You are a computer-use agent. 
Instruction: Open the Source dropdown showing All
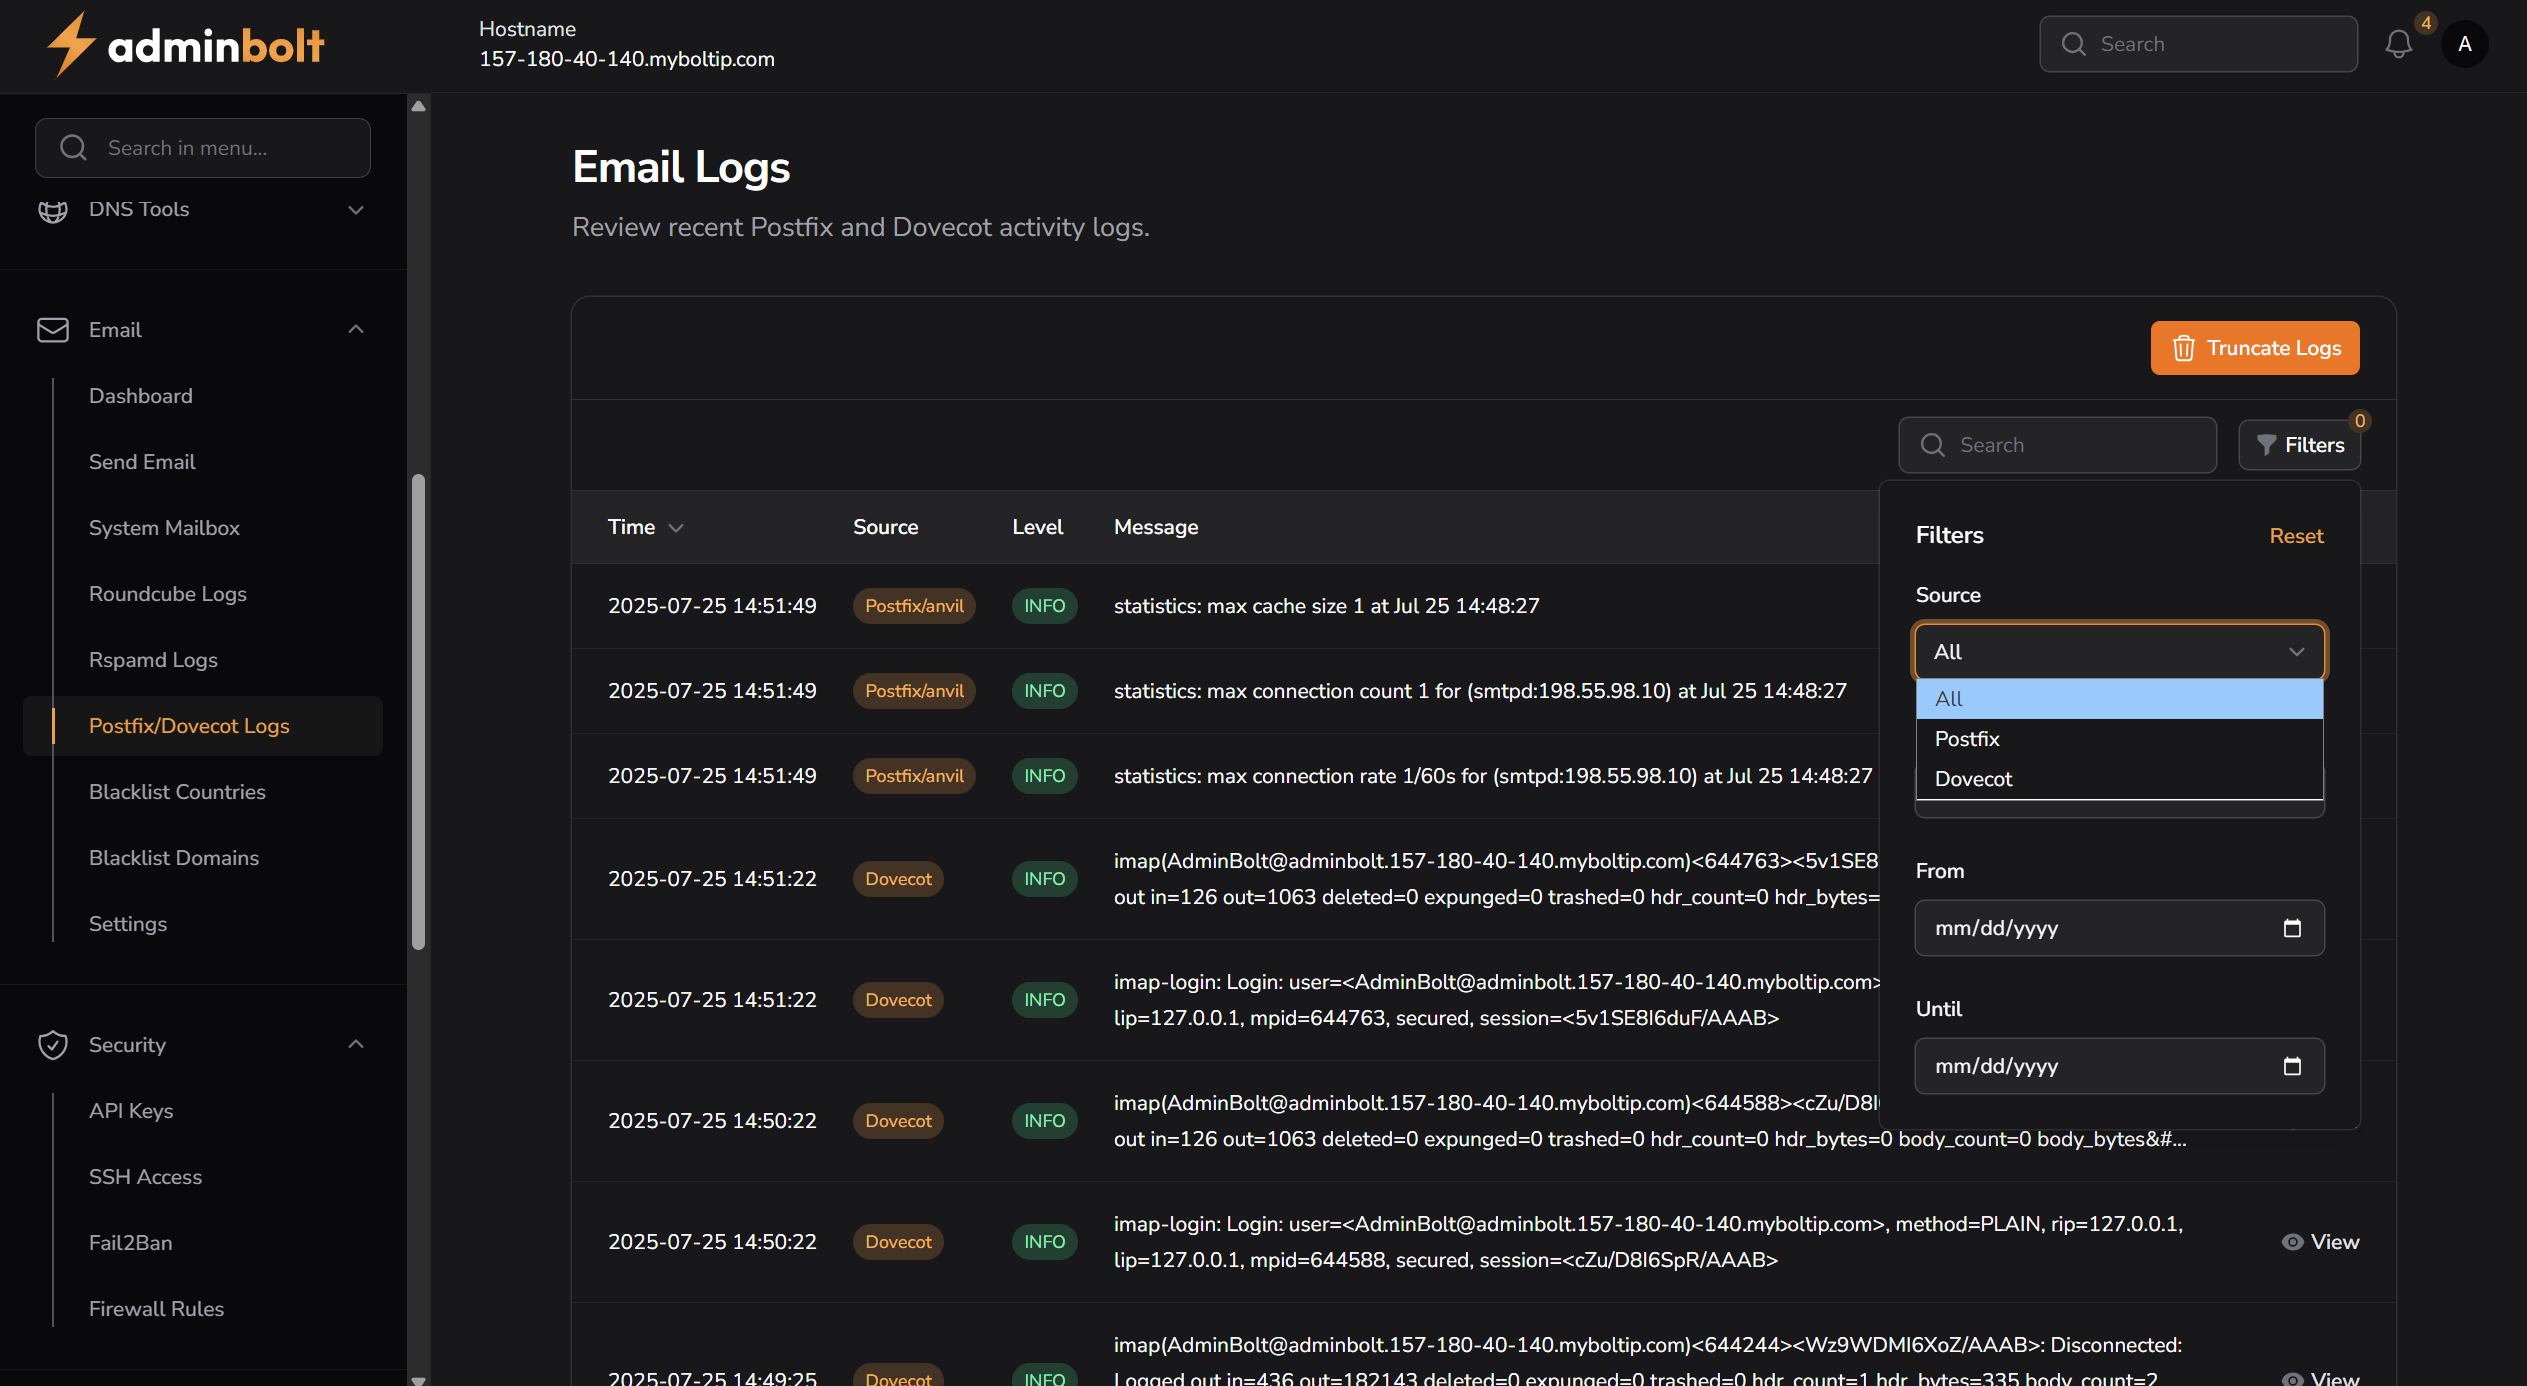pyautogui.click(x=2119, y=652)
